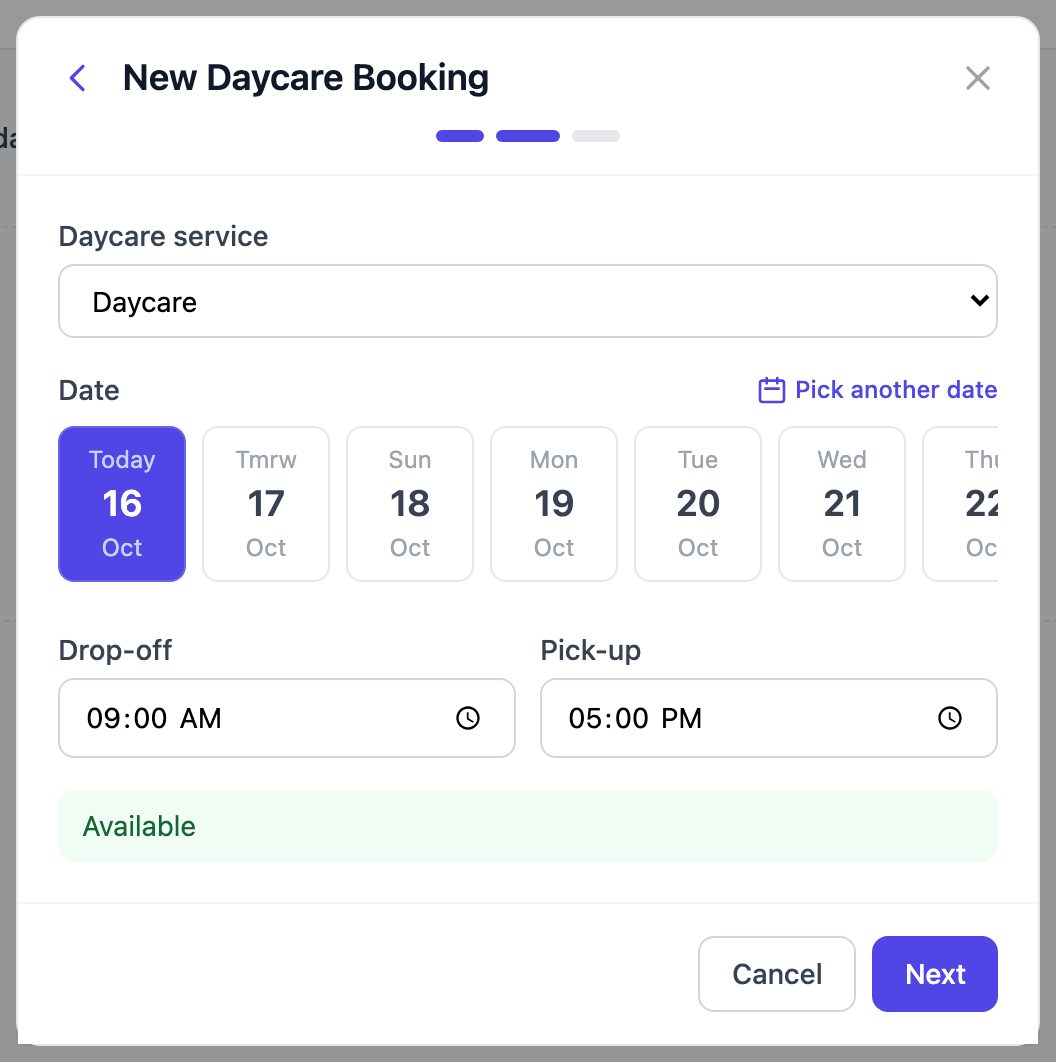Click the calendar icon beside Pick another date
Viewport: 1056px width, 1062px height.
pos(772,390)
